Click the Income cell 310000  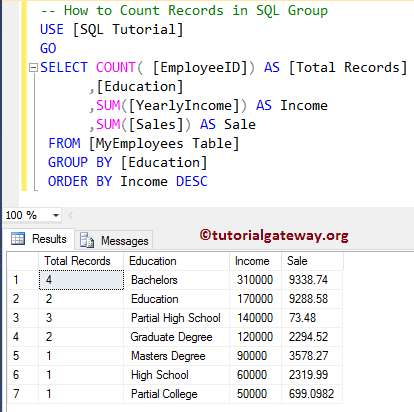click(x=256, y=280)
